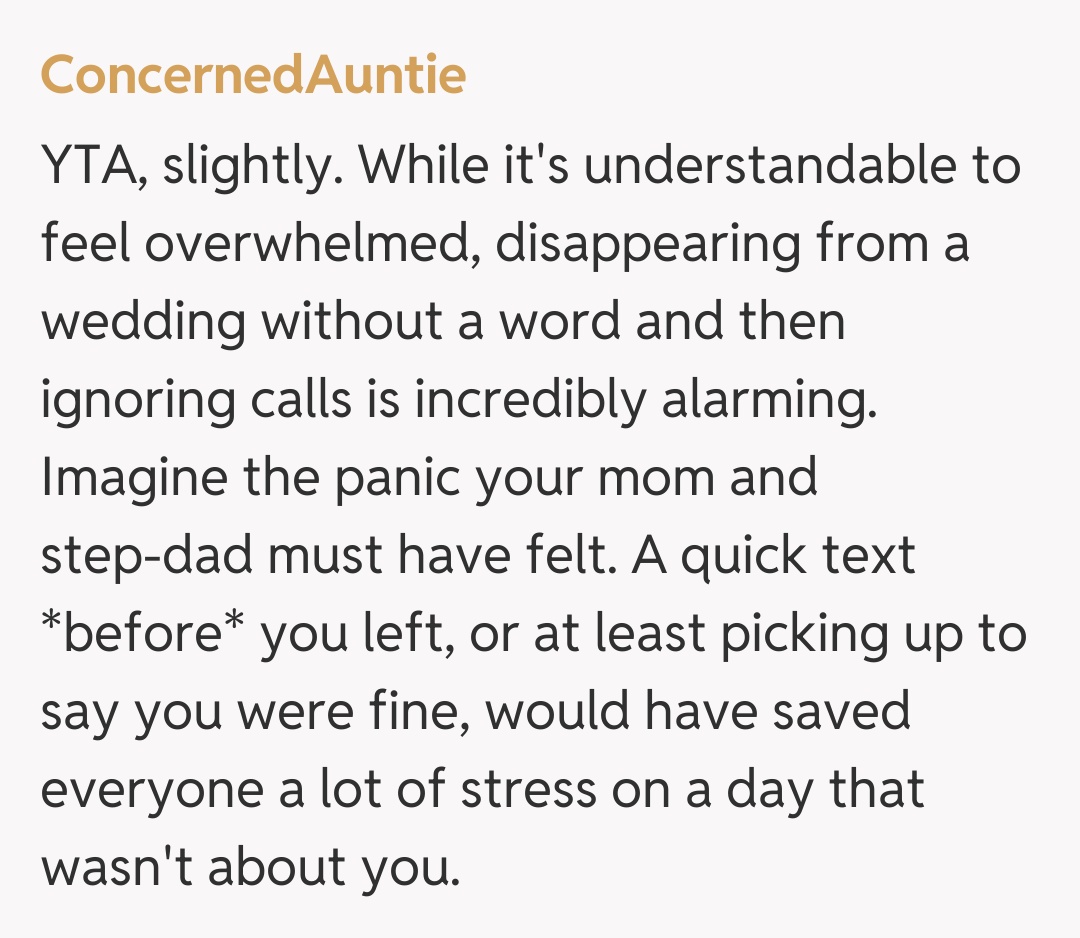Click the phrase 'A quick text'

pos(773,555)
